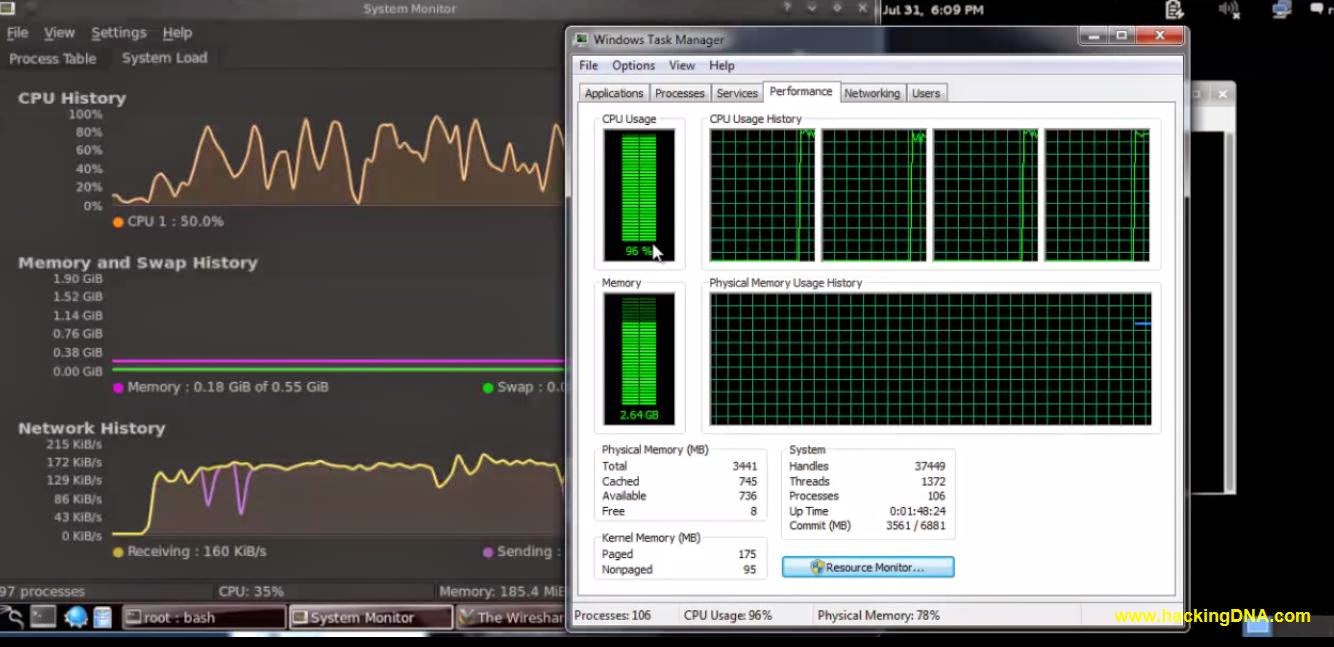This screenshot has width=1334, height=647.
Task: Switch to the Networking tab in Task Manager
Action: pos(871,92)
